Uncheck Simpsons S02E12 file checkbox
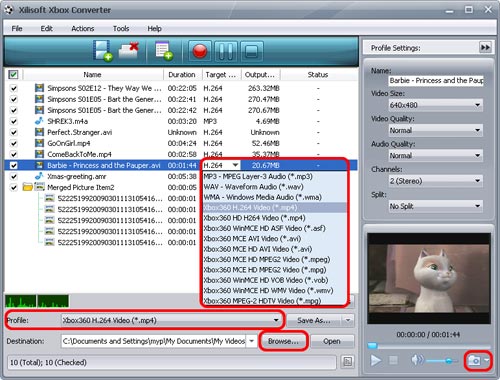Image resolution: width=500 pixels, height=380 pixels. point(14,88)
